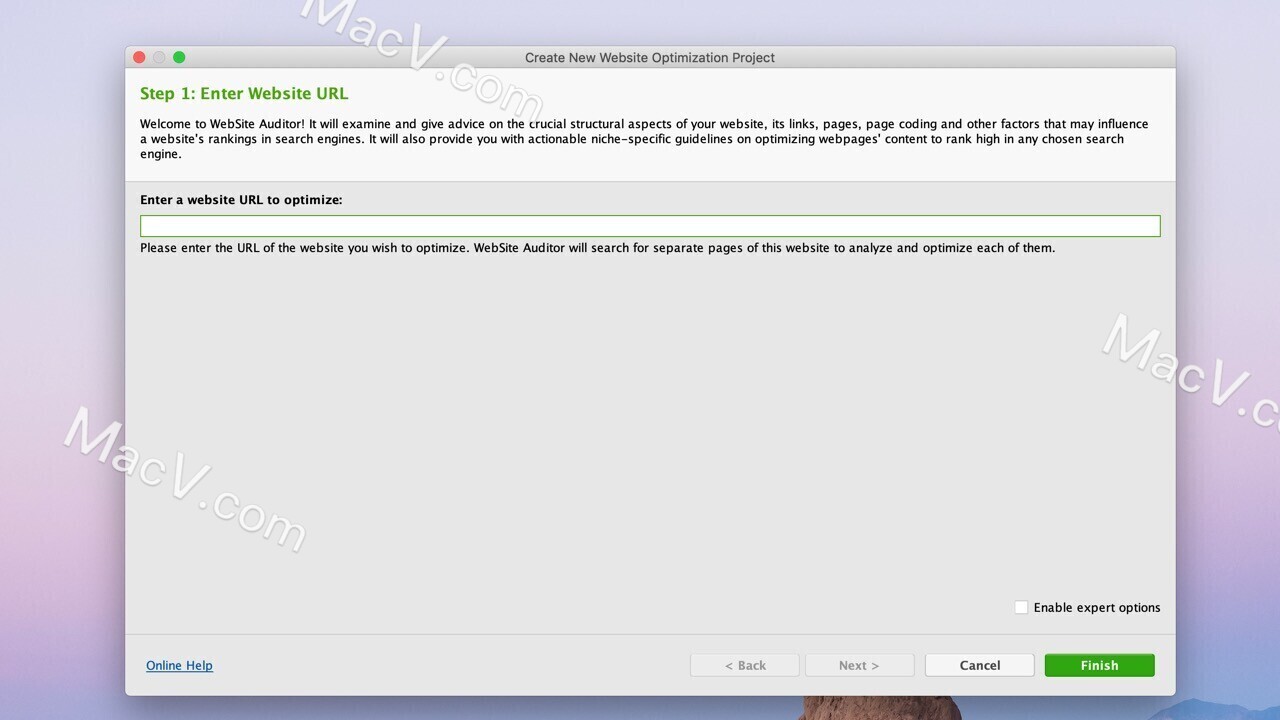This screenshot has height=720, width=1280.
Task: Click the disabled Back button
Action: [x=745, y=665]
